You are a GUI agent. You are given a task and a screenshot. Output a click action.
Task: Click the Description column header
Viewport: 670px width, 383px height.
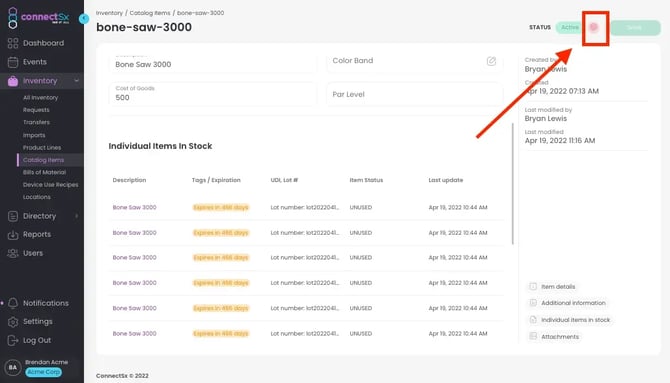pyautogui.click(x=129, y=180)
